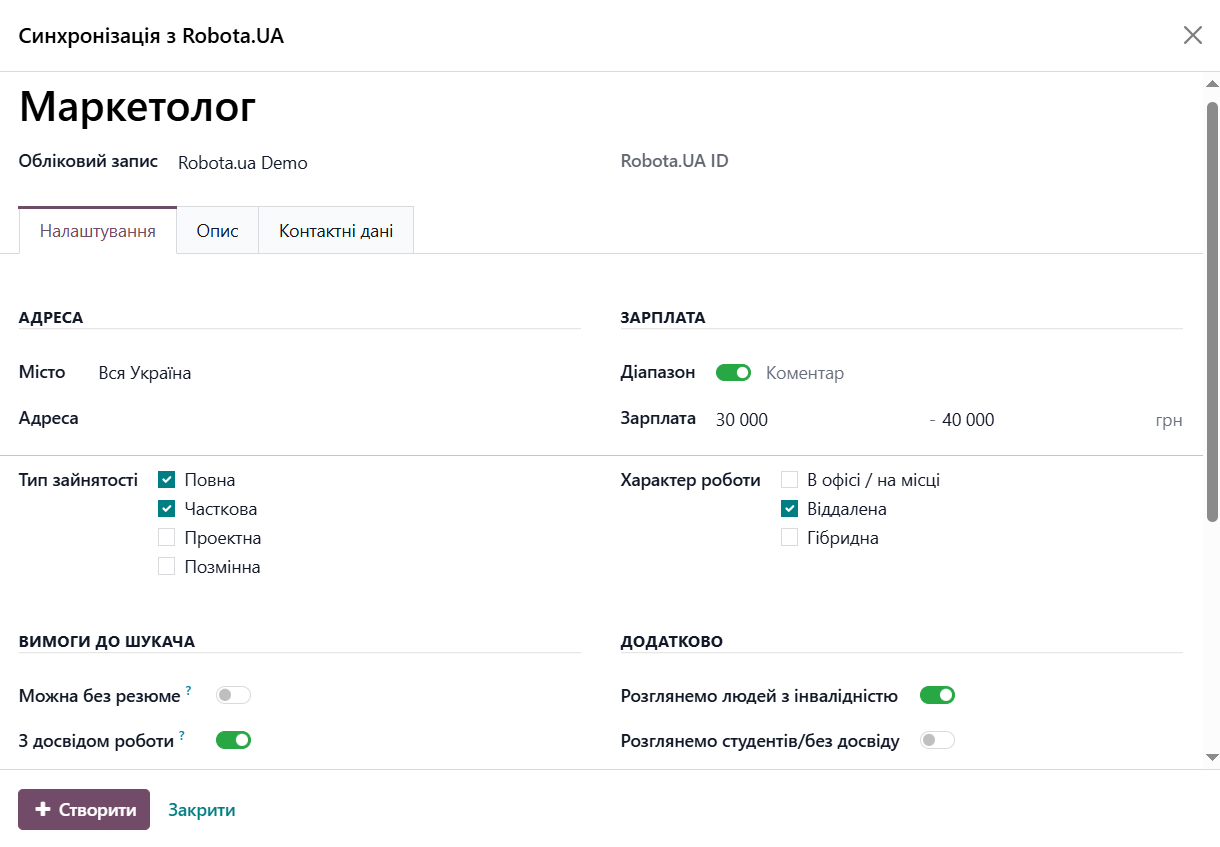Turn off Розглянемо людей з інвалідністю

[937, 695]
